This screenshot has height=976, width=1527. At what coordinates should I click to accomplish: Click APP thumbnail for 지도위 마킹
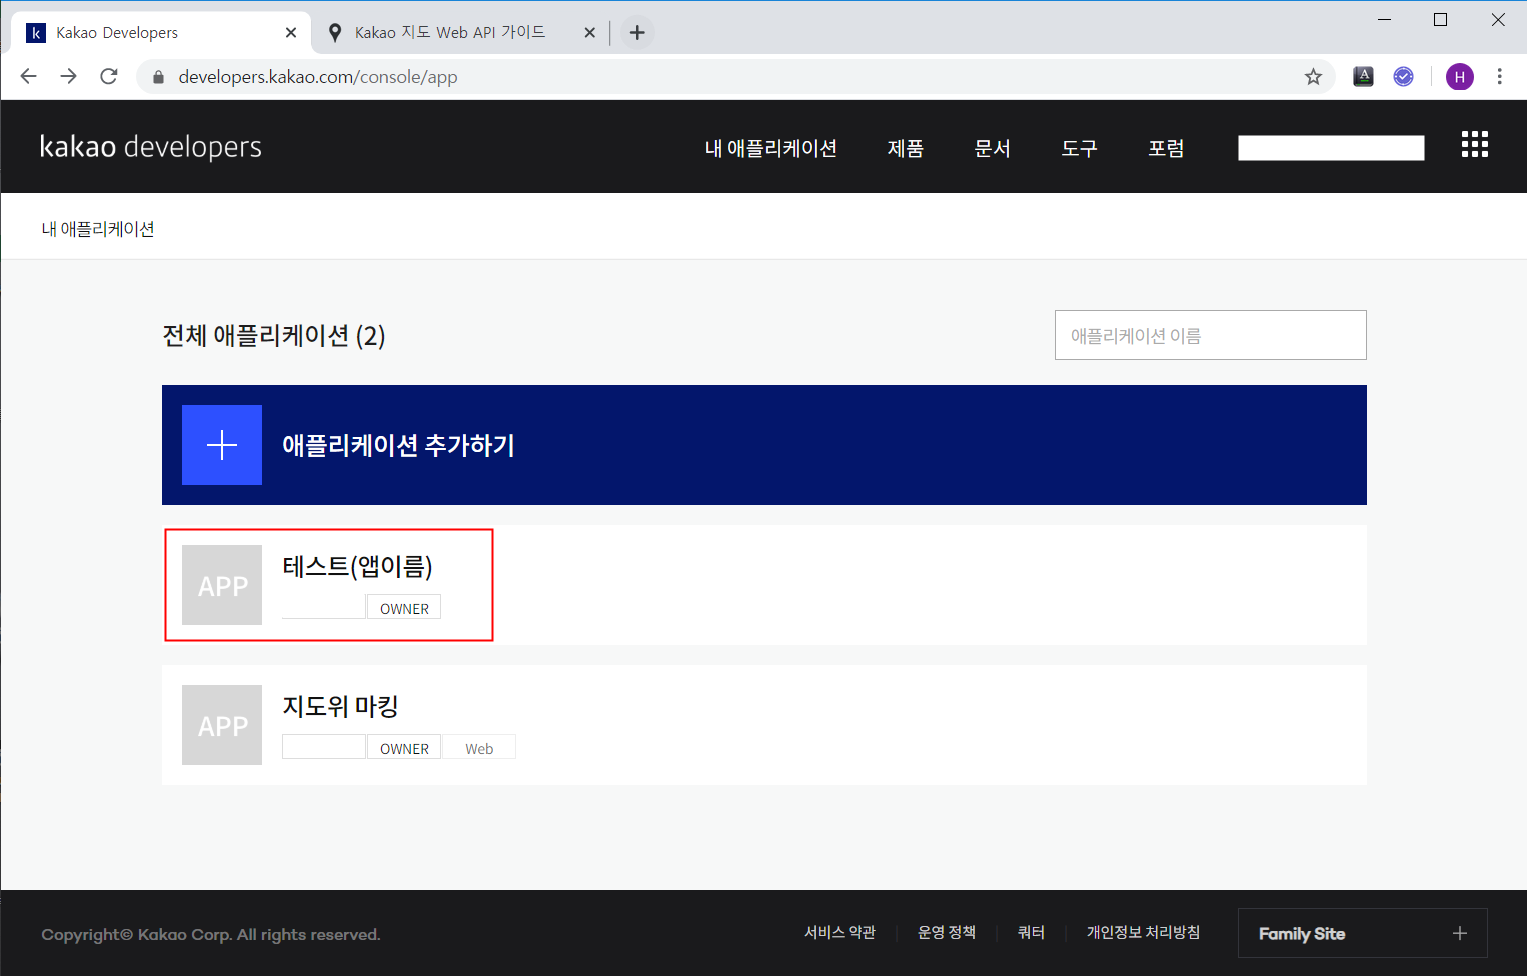pos(222,725)
